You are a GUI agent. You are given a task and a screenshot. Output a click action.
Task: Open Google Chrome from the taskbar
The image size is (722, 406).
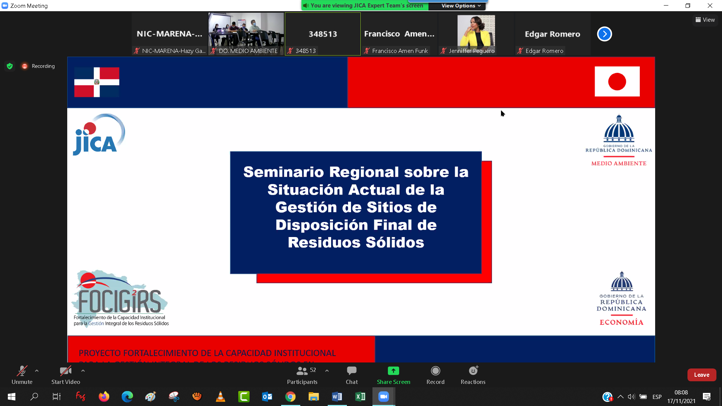point(290,396)
